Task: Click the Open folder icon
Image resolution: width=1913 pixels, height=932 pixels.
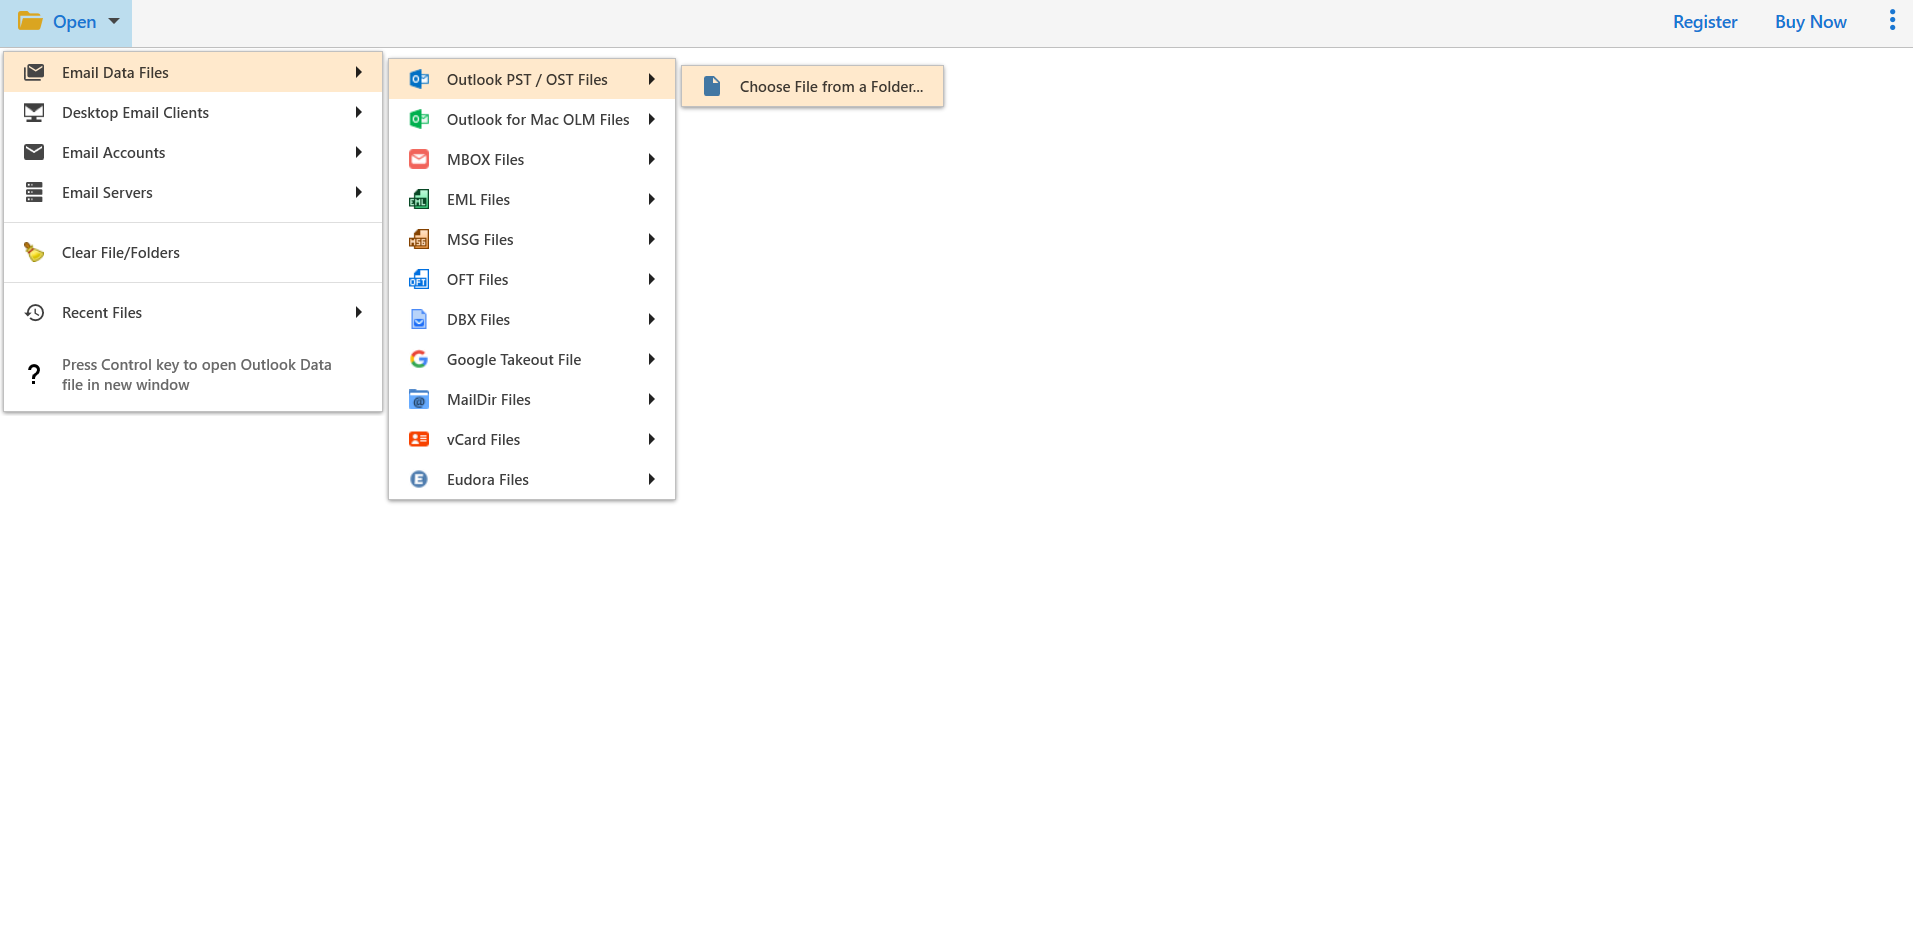Action: point(30,21)
